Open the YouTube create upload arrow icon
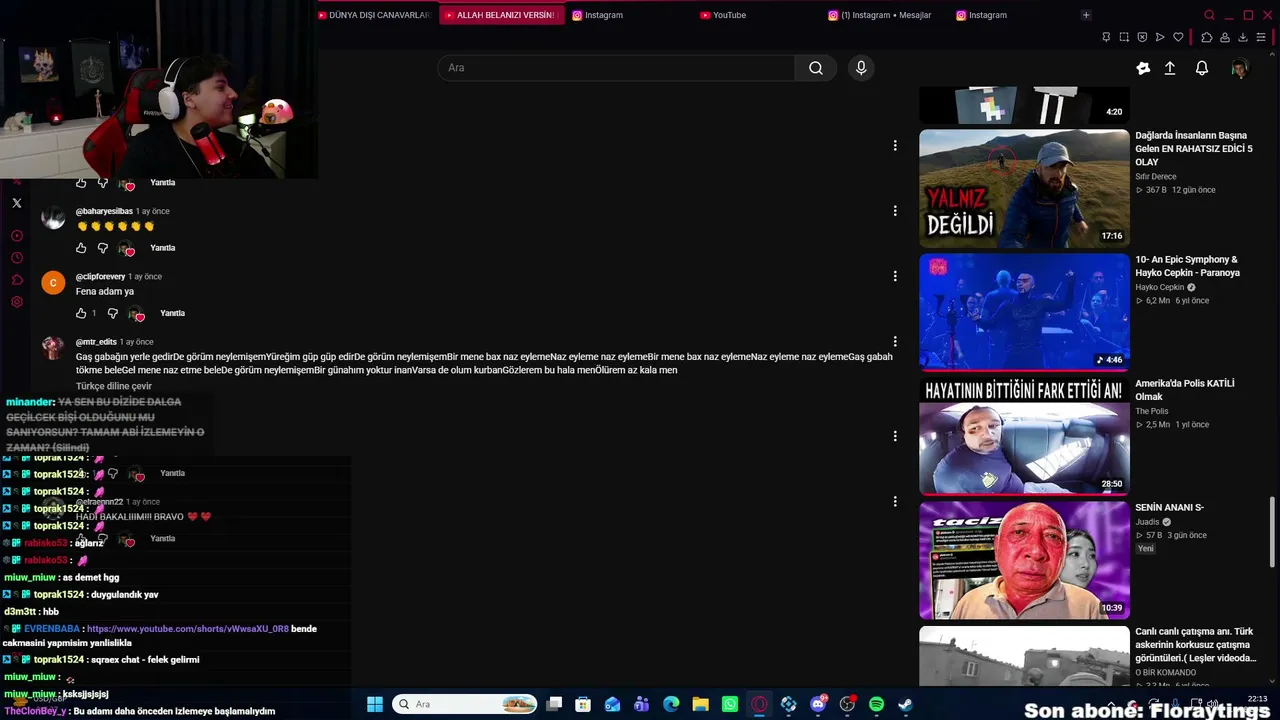 click(x=1170, y=68)
